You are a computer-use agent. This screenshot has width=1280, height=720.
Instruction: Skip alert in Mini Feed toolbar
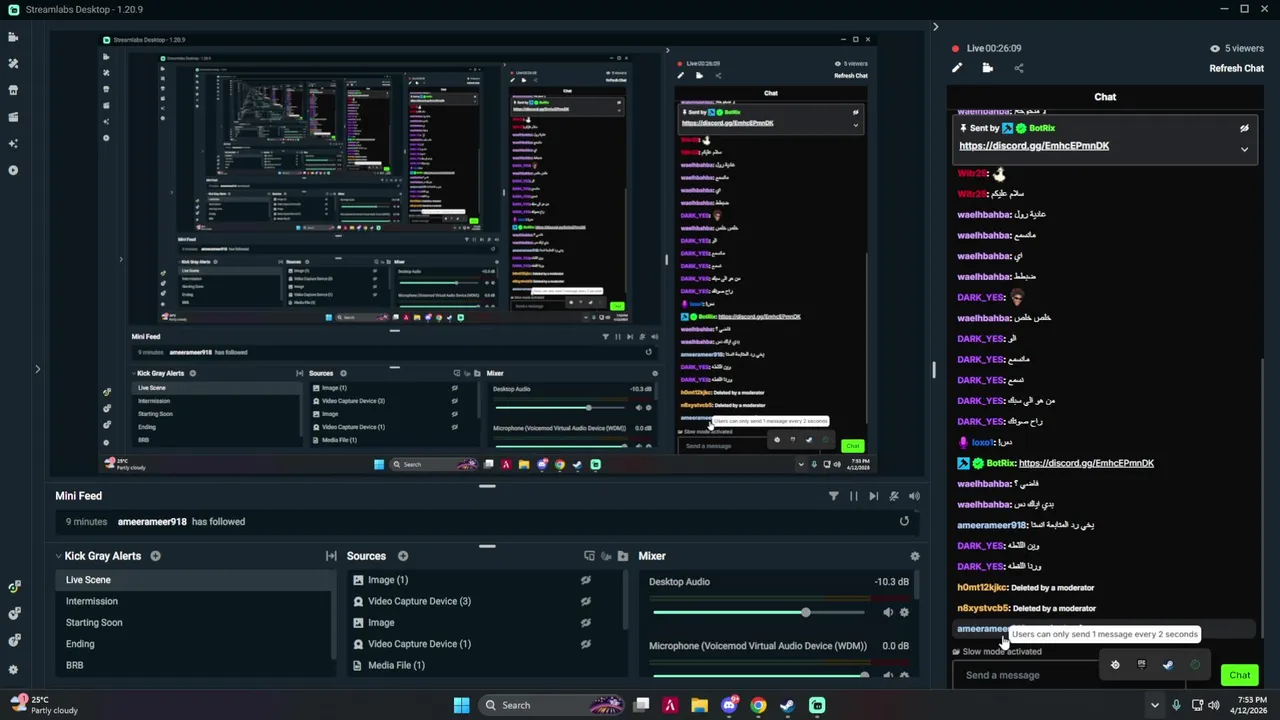(x=873, y=496)
